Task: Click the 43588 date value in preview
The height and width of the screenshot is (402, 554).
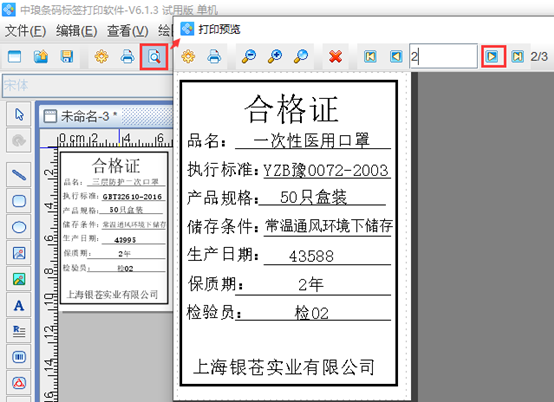Action: point(311,256)
